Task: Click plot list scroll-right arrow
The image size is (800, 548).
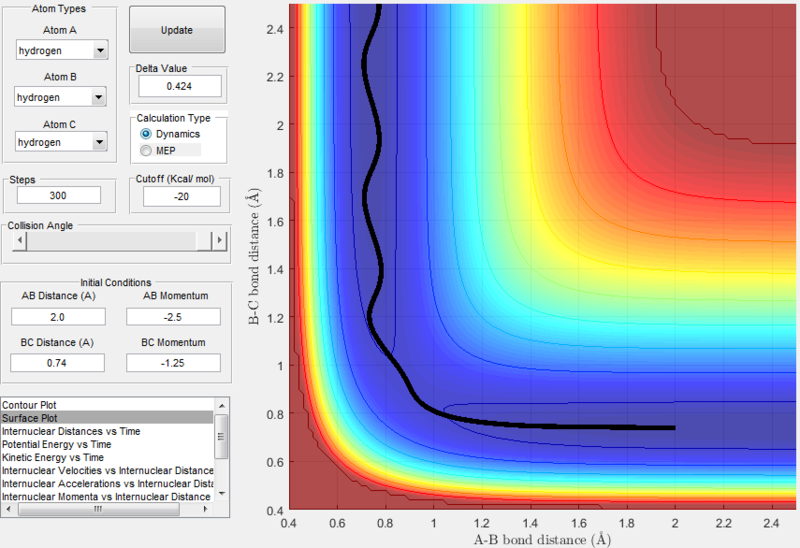Action: pyautogui.click(x=206, y=509)
